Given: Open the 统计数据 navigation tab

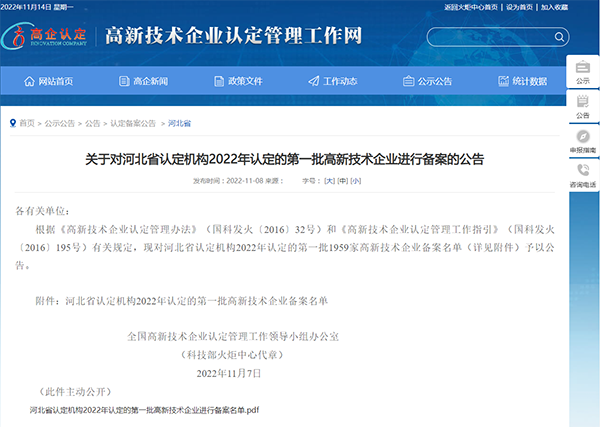Looking at the screenshot, I should 522,81.
